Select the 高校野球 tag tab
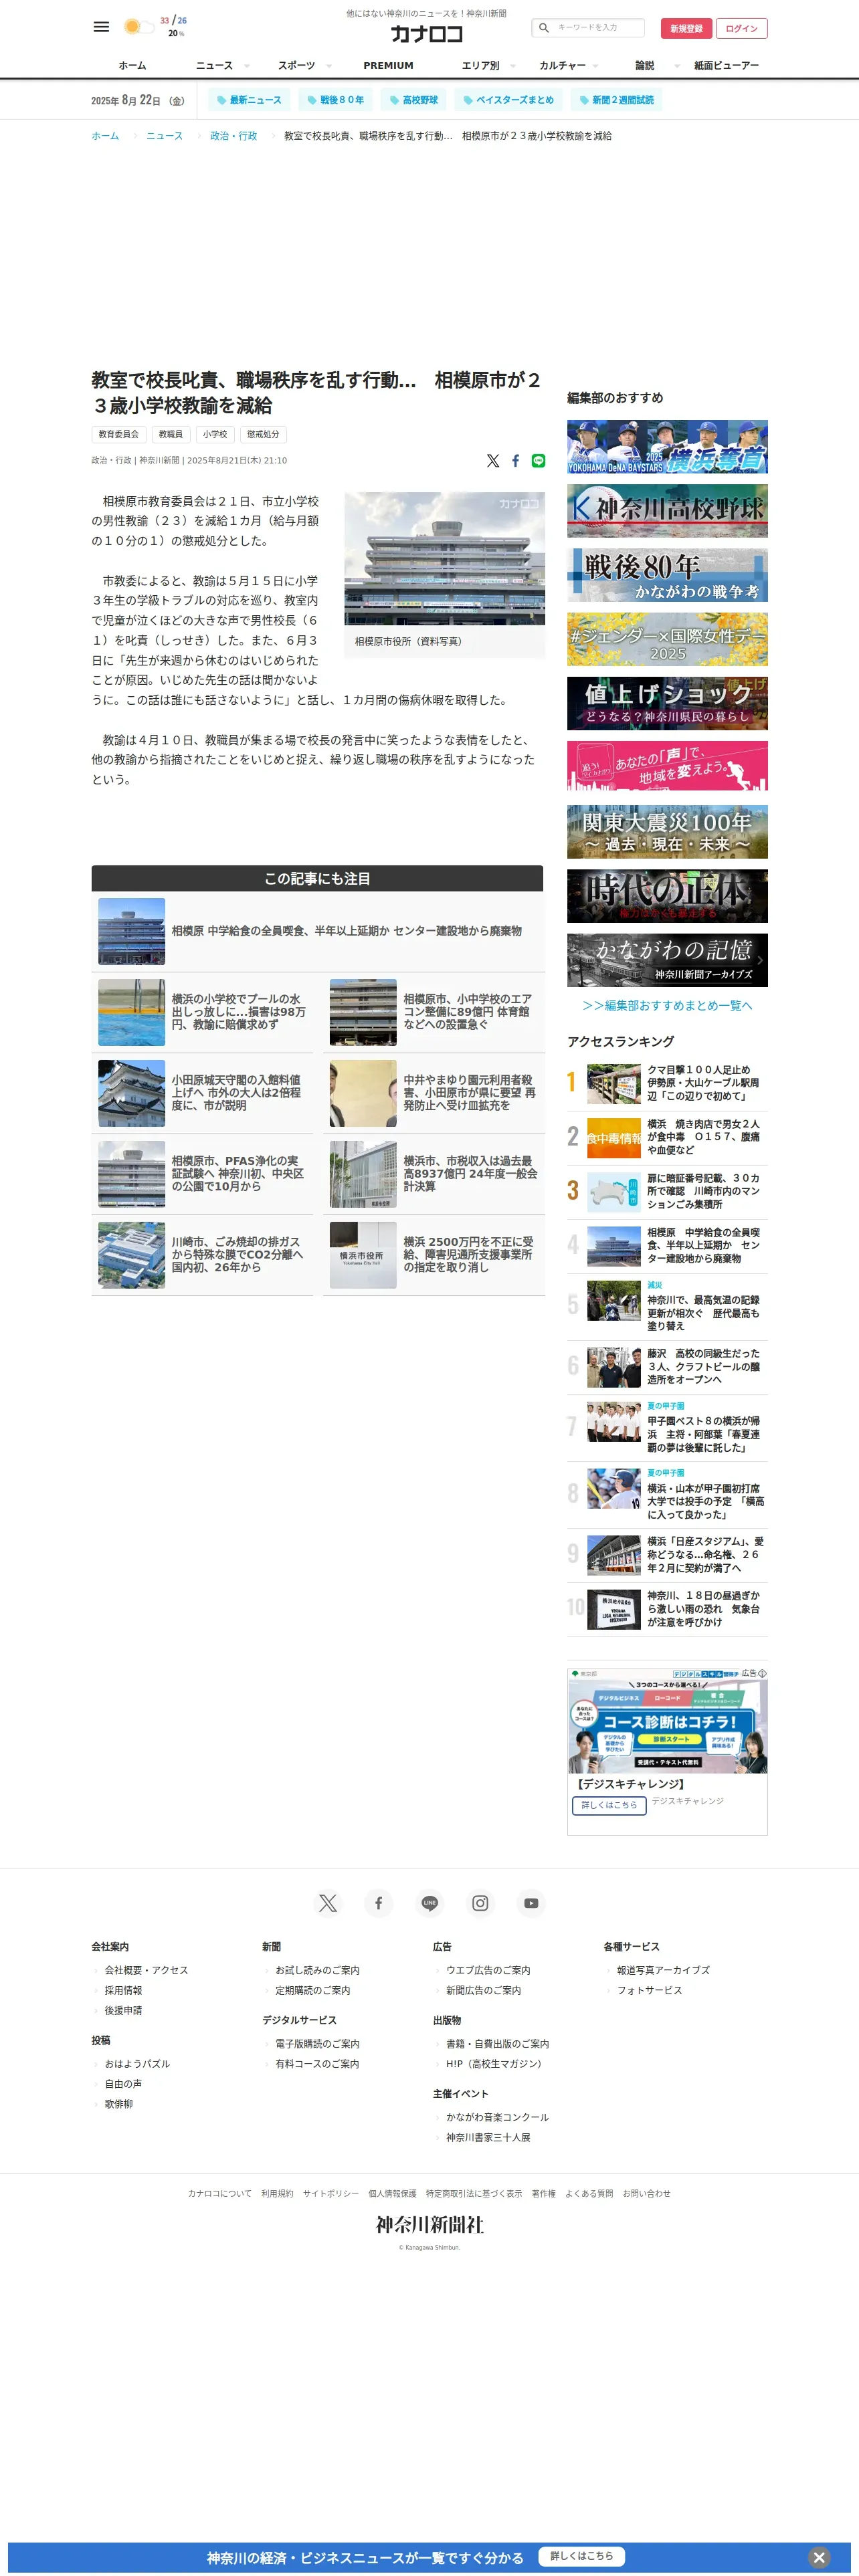Viewport: 859px width, 2576px height. point(414,100)
